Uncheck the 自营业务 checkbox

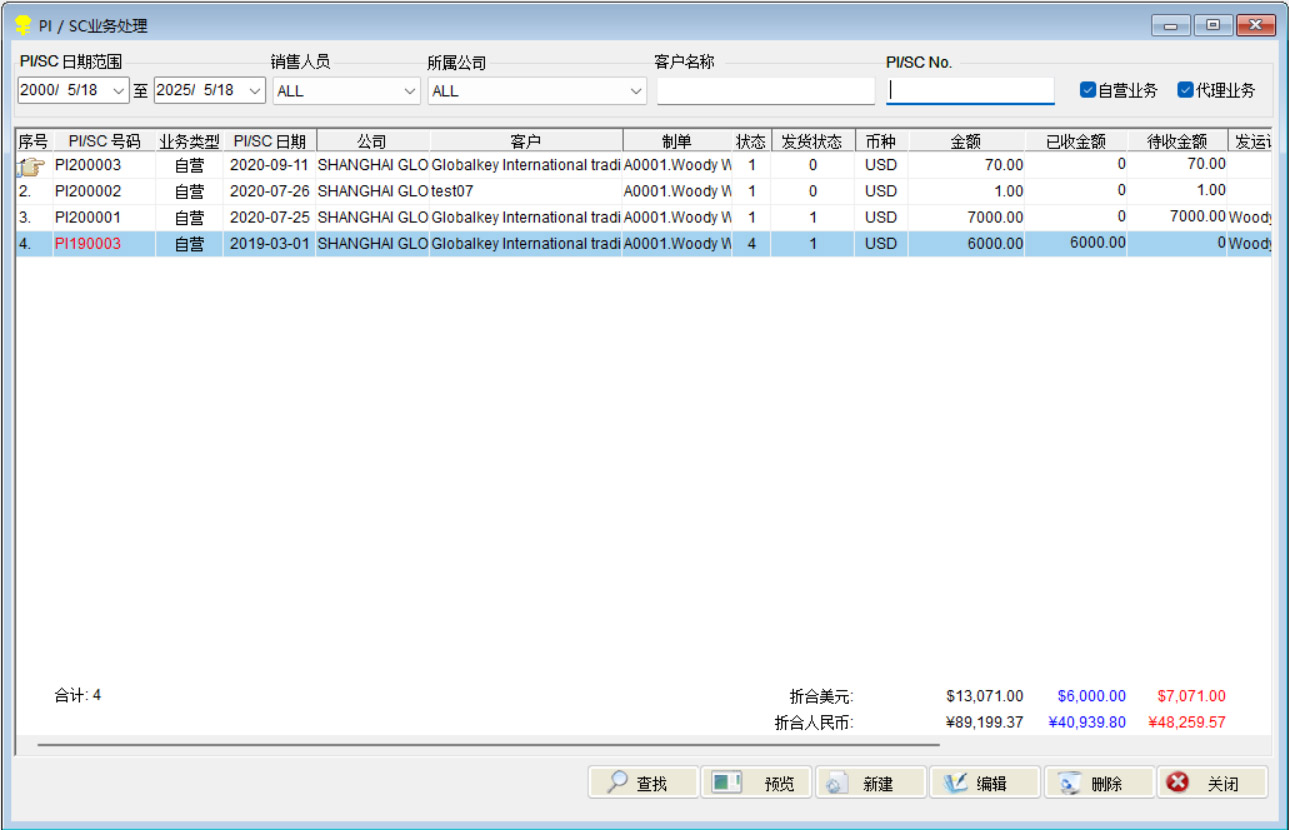(1088, 90)
